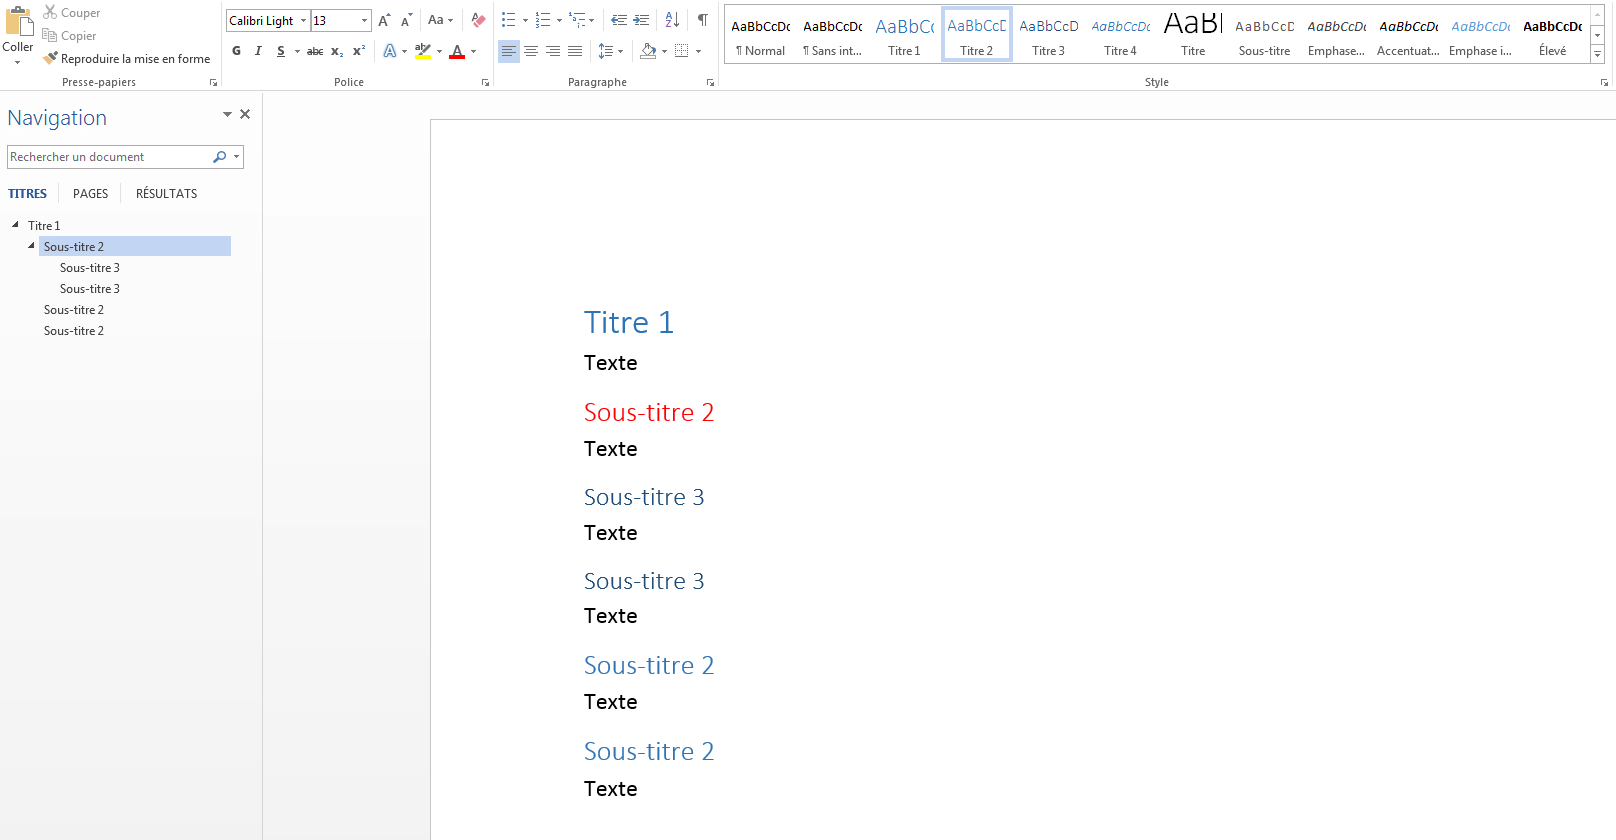This screenshot has height=840, width=1616.
Task: Click the Rechercher un document search field
Action: click(108, 157)
